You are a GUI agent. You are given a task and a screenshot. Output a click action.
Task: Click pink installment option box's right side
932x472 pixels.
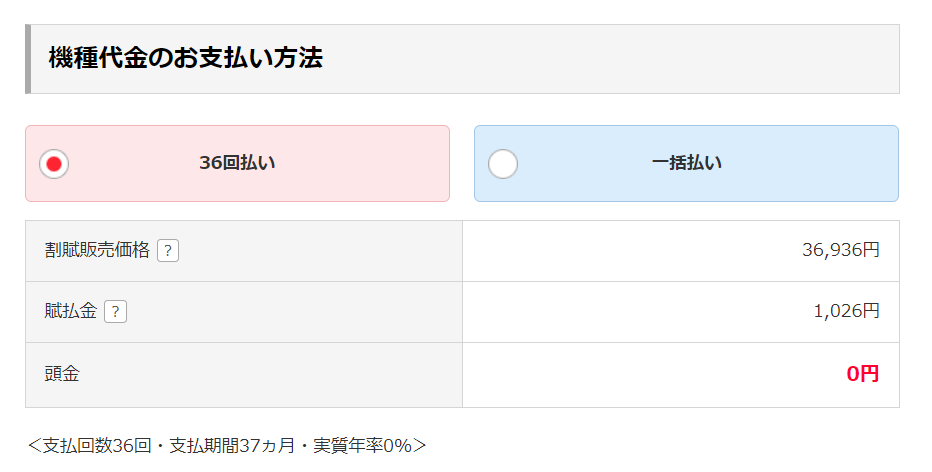click(400, 164)
